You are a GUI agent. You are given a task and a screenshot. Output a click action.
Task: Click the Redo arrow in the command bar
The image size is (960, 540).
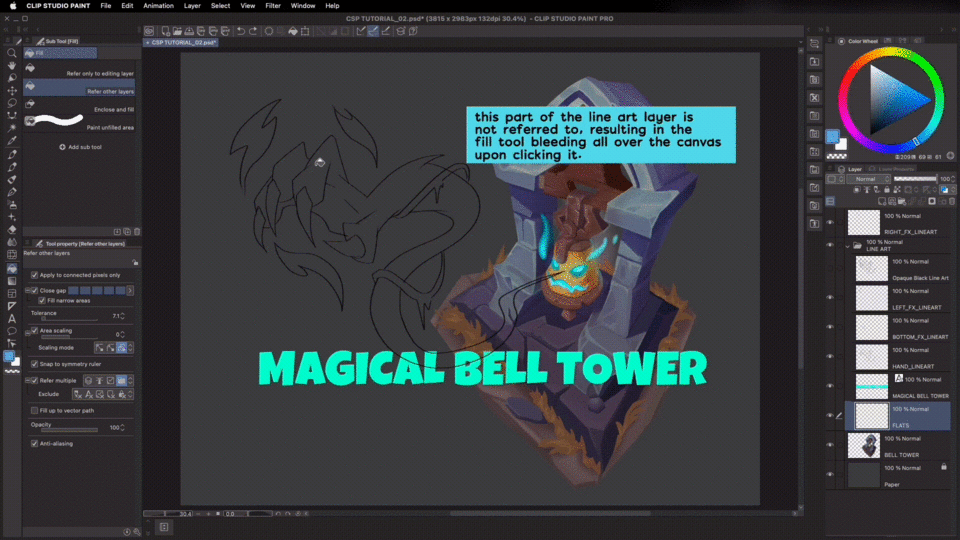tap(253, 31)
